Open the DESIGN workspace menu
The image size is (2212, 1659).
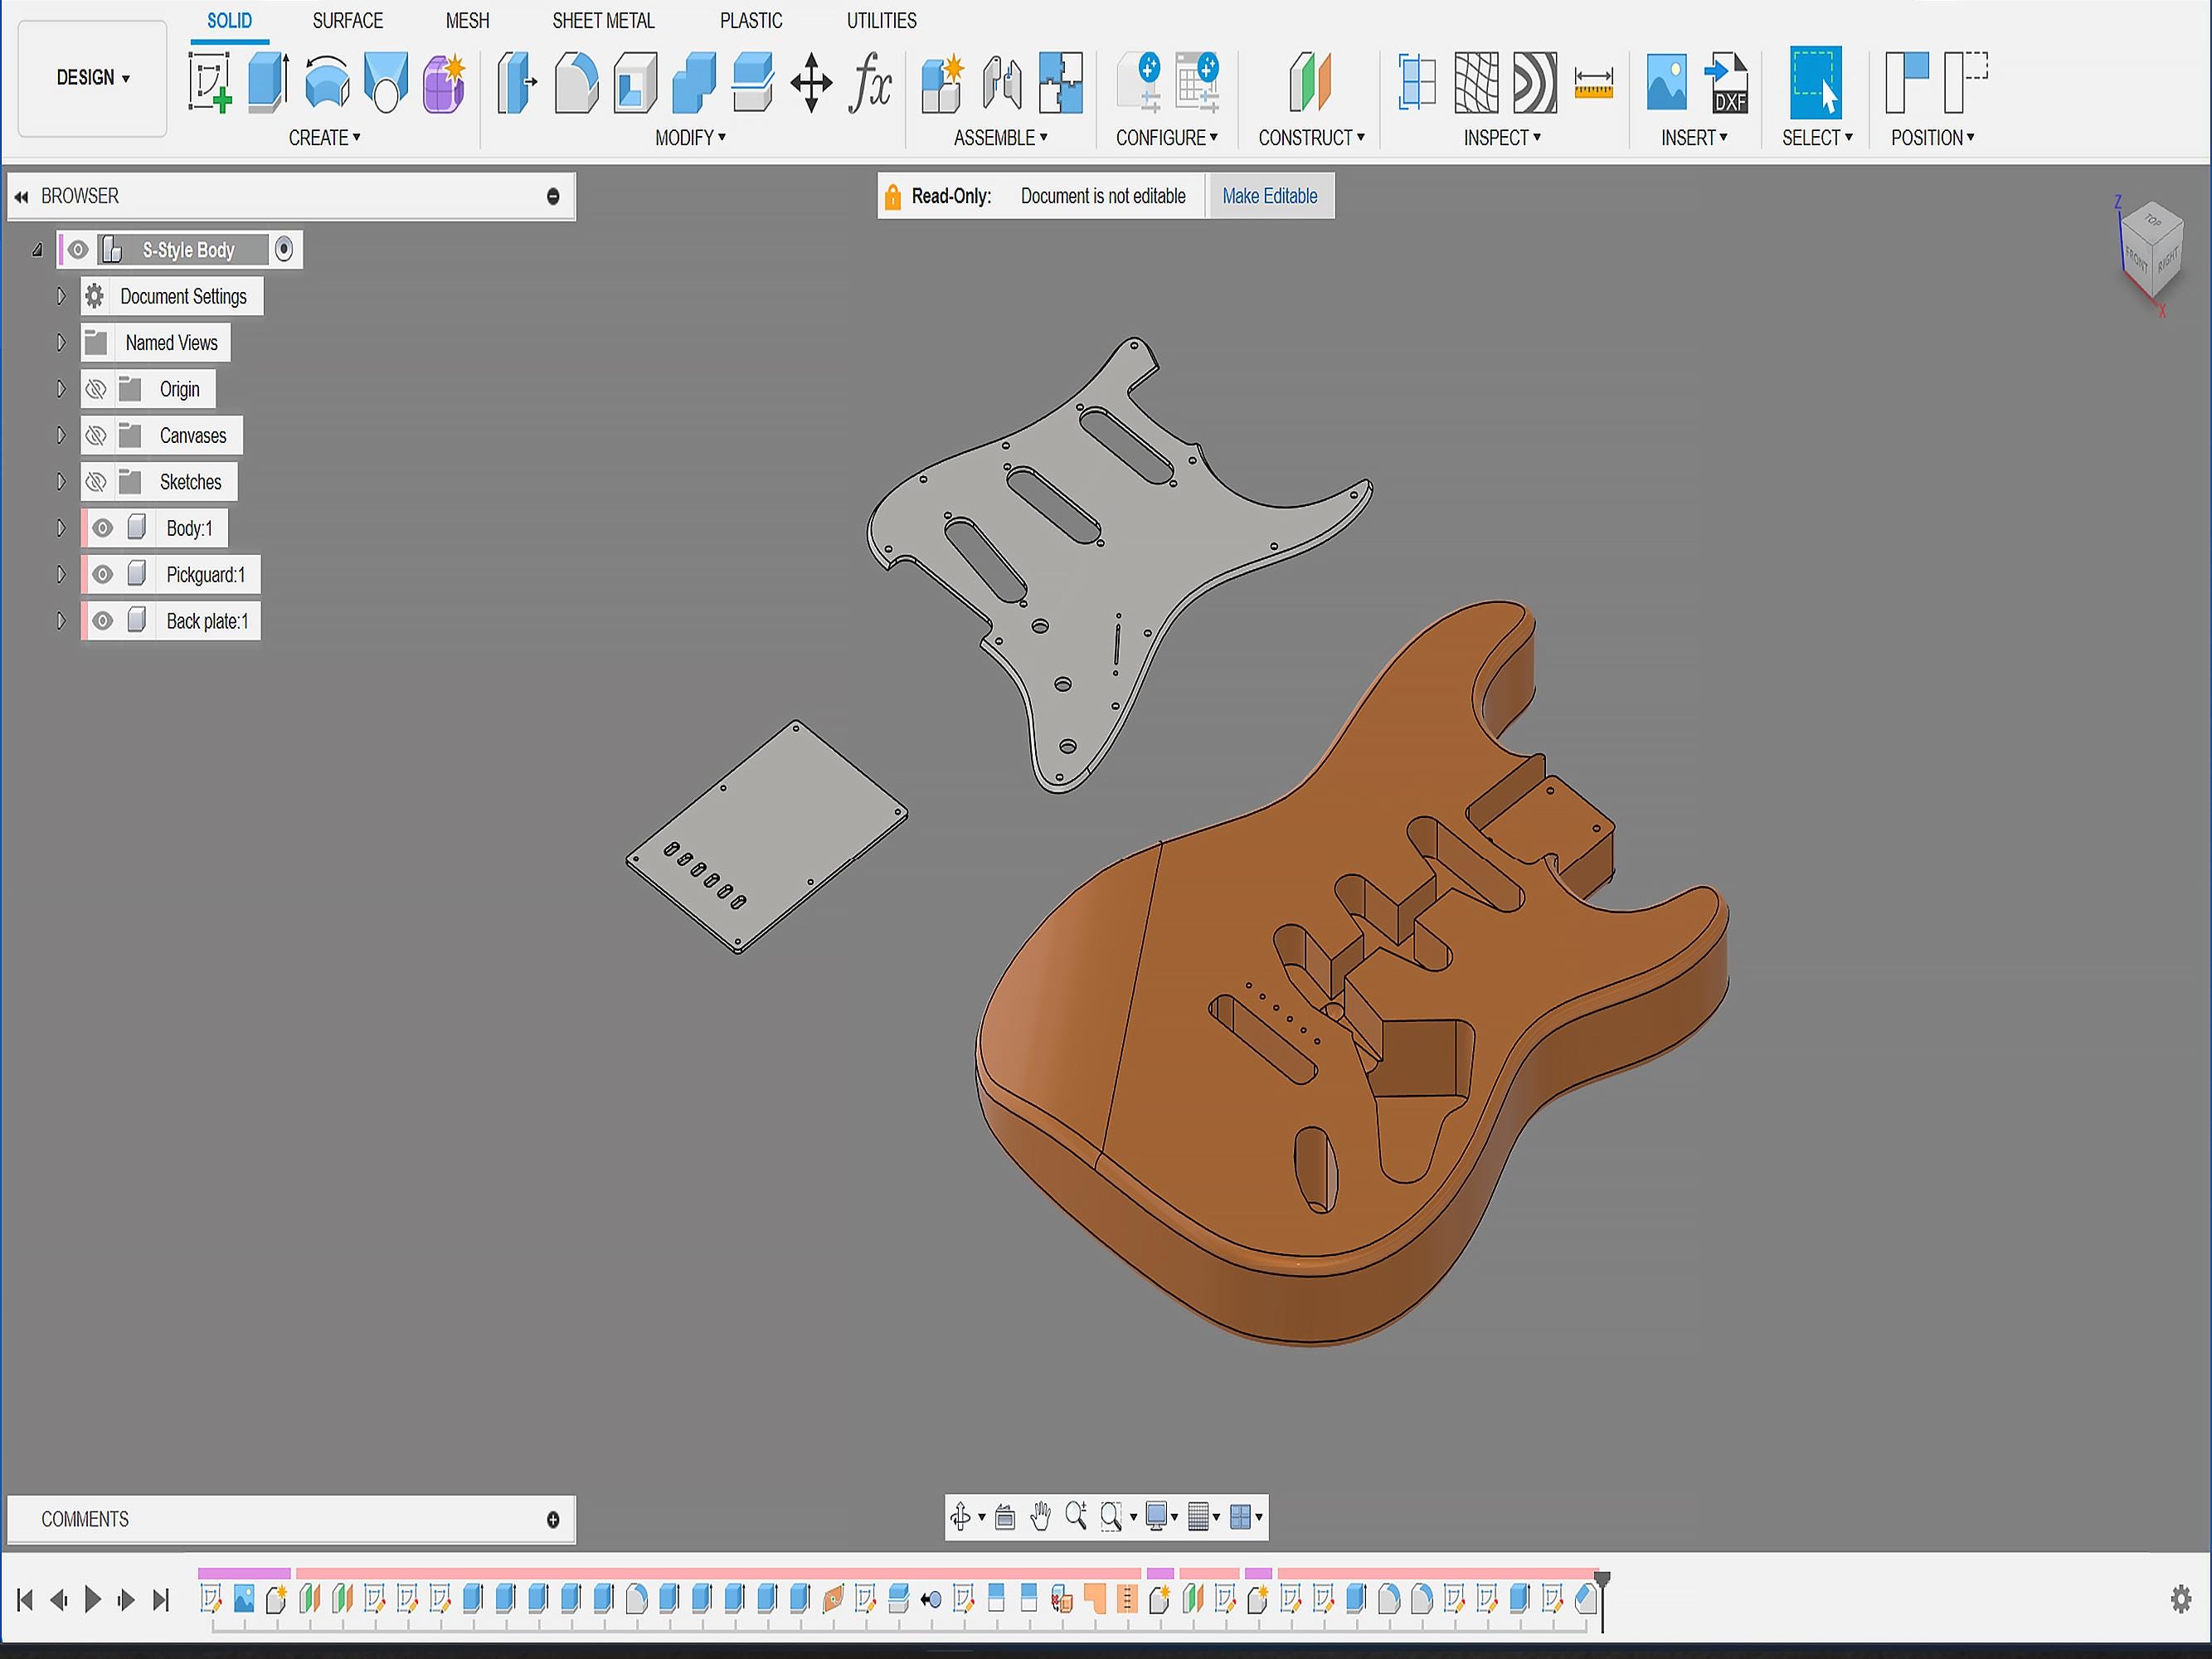point(91,77)
